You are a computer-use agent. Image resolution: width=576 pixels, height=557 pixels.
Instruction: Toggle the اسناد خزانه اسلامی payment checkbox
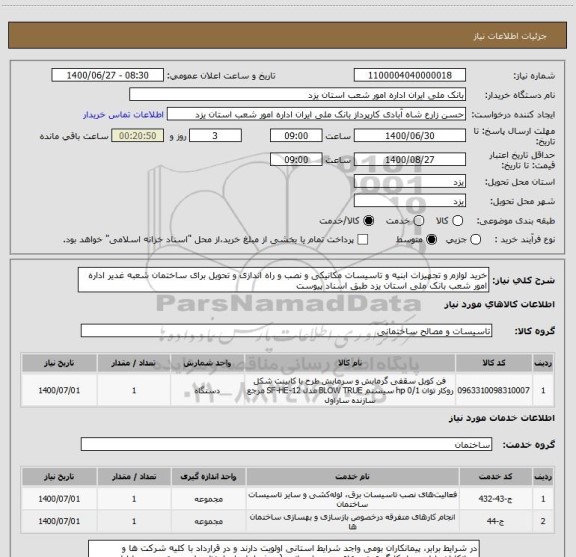pos(363,240)
